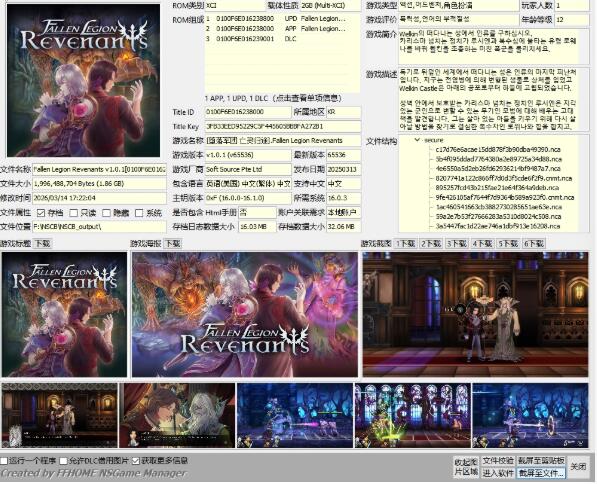Click 下载 button next to 游戏海报

coord(173,243)
